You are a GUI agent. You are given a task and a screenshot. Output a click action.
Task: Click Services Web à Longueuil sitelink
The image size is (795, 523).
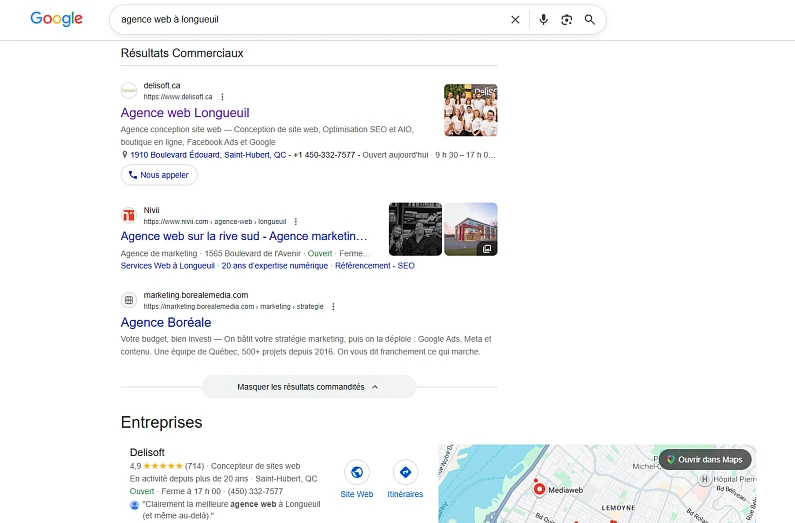tap(168, 266)
